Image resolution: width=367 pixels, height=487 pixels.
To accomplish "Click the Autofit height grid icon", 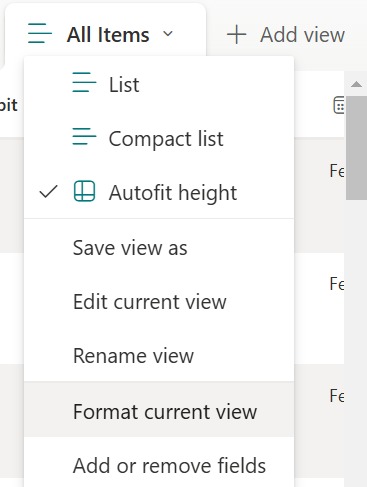I will [84, 191].
